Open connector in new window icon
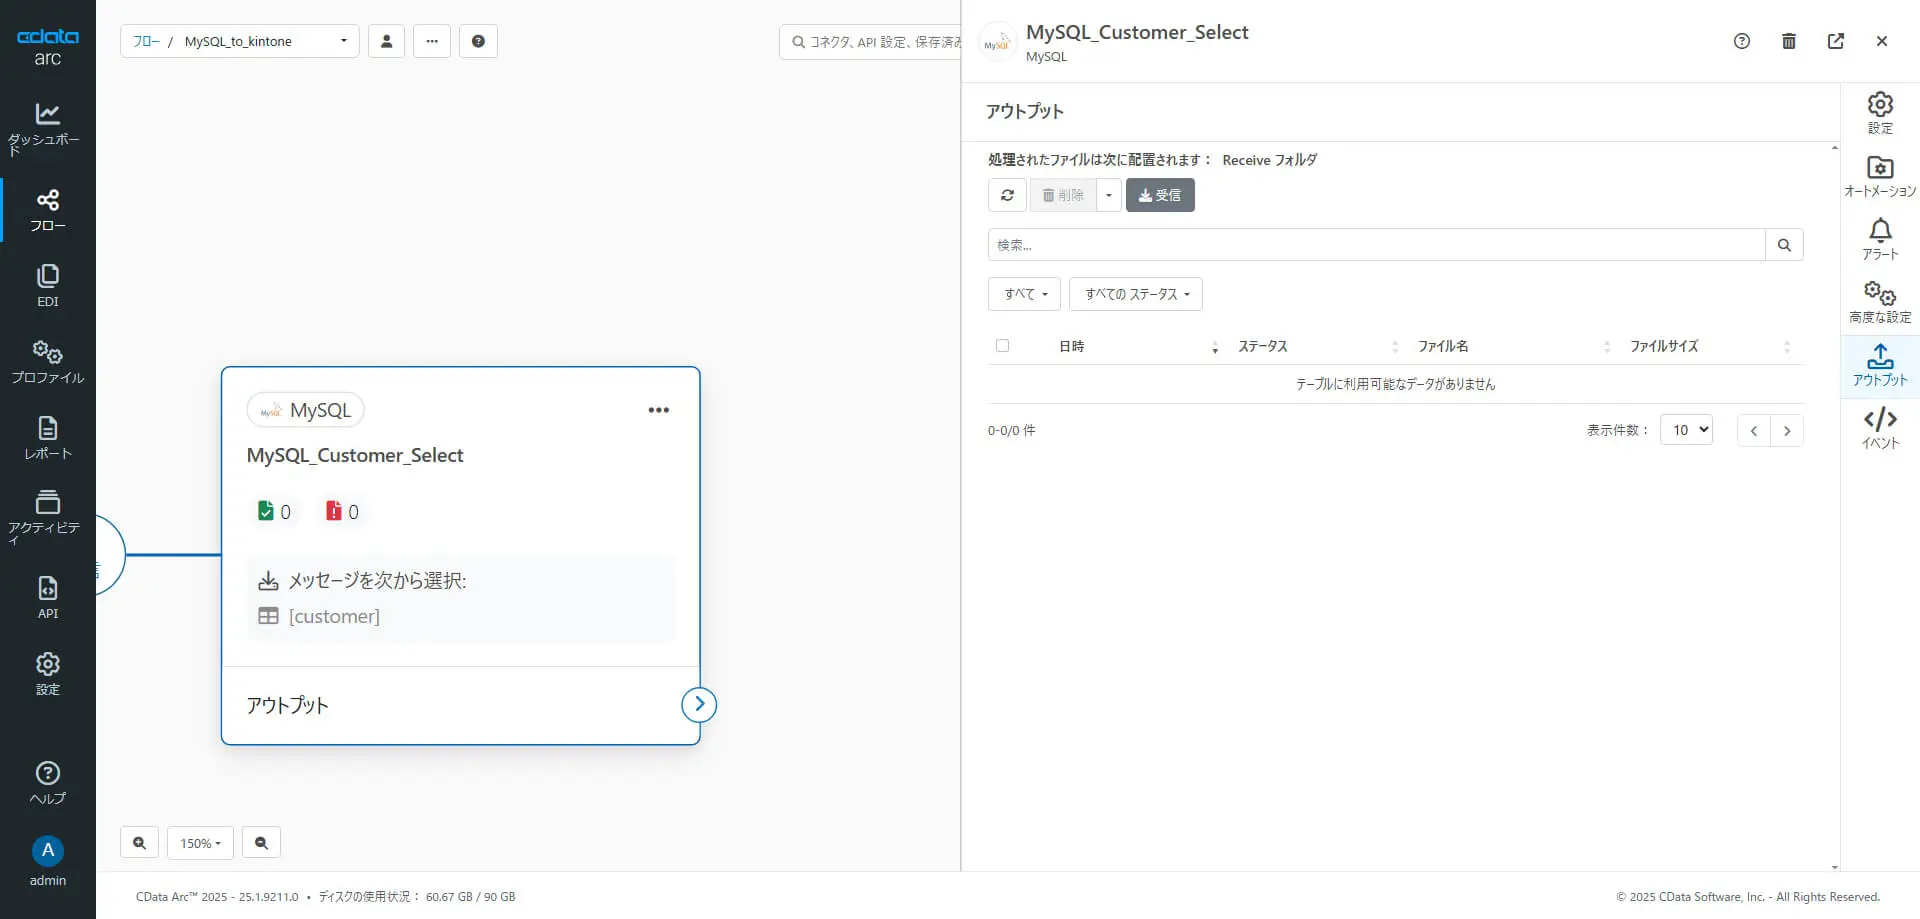This screenshot has height=919, width=1920. (x=1836, y=41)
